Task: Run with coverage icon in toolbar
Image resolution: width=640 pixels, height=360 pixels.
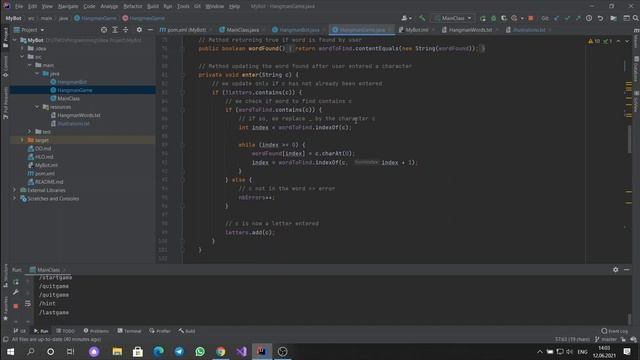Action: point(504,18)
